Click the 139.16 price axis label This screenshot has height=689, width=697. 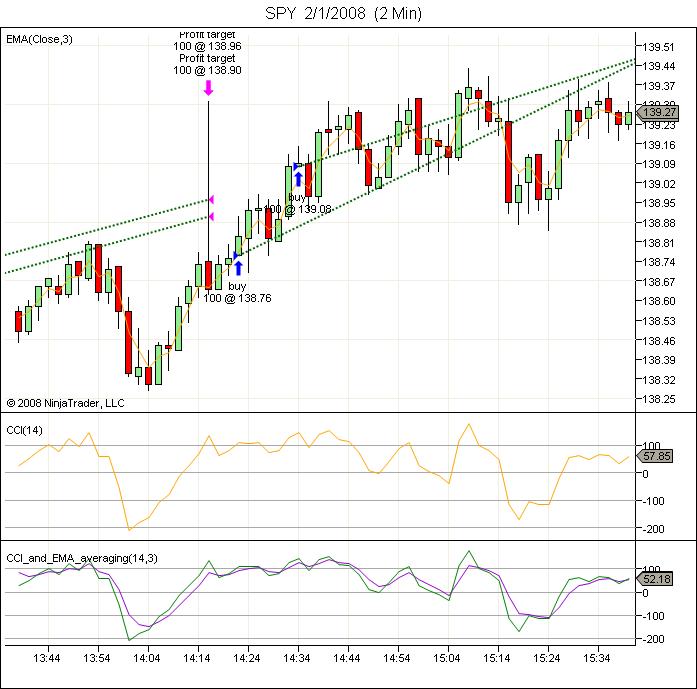658,145
